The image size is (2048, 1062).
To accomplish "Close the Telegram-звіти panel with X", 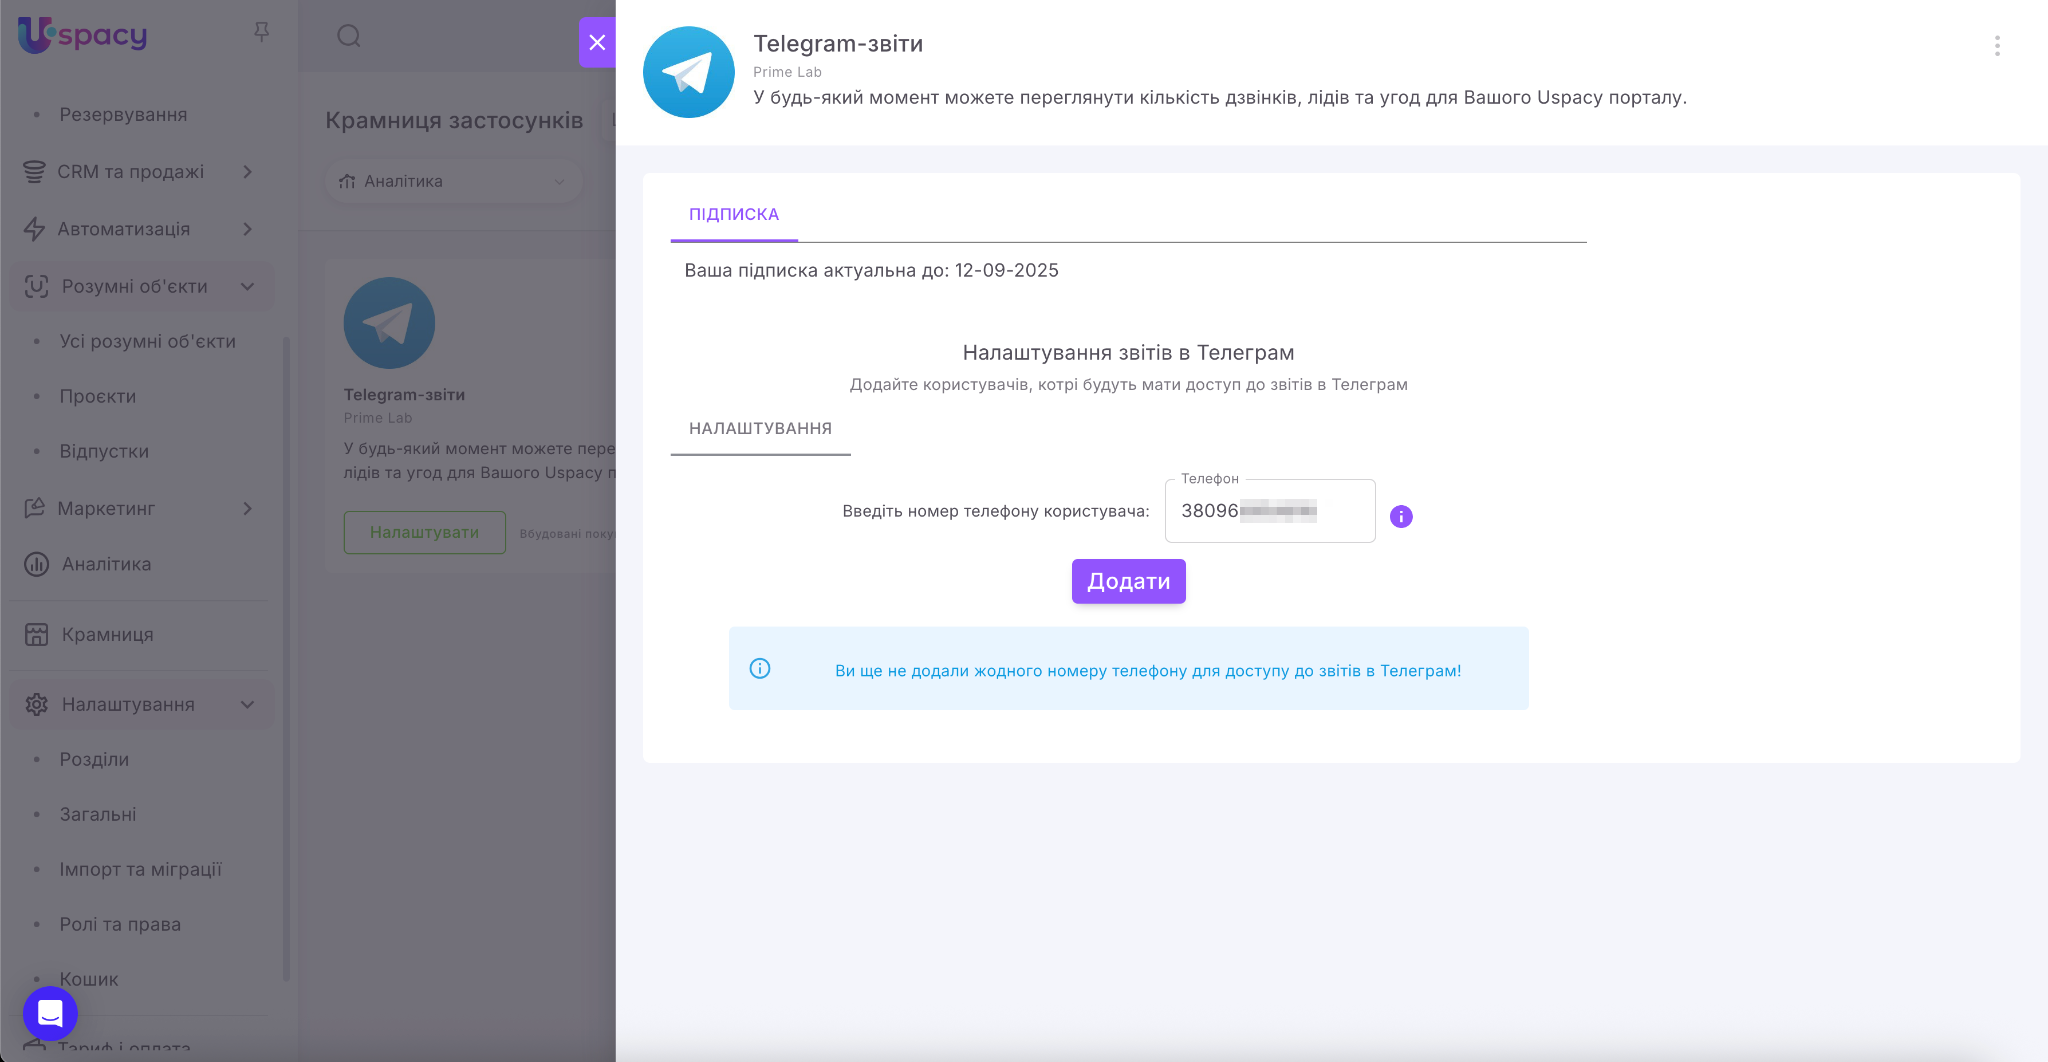I will [597, 42].
